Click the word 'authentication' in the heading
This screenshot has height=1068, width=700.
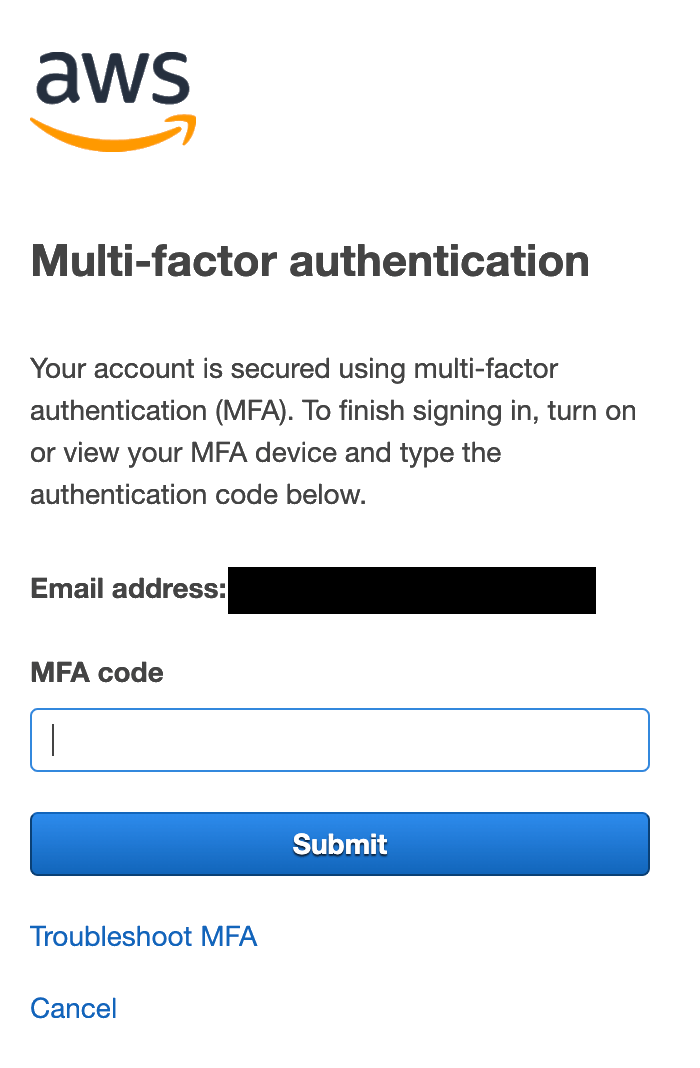tap(439, 262)
